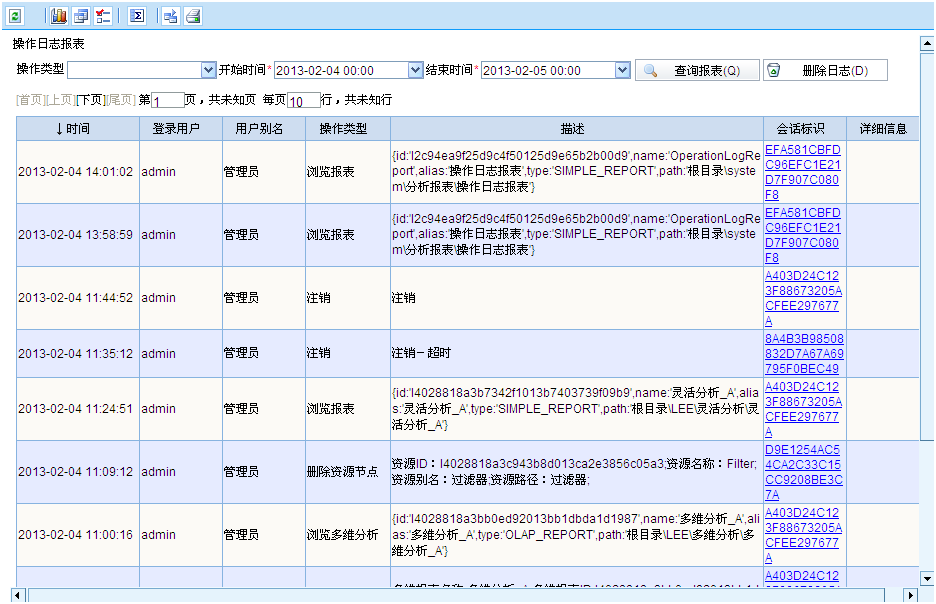Sort by the 时间 column header

[78, 128]
